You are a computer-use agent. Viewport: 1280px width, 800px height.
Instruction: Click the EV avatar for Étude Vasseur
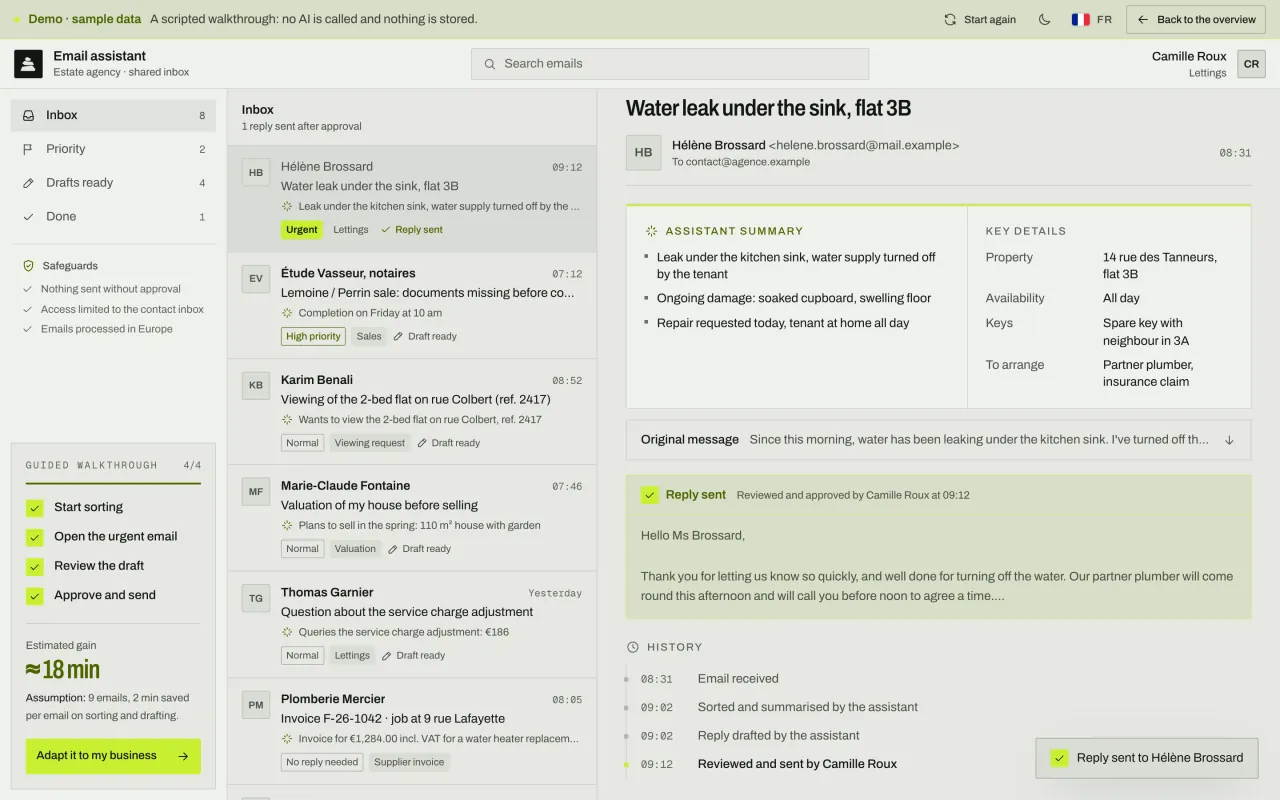point(256,279)
